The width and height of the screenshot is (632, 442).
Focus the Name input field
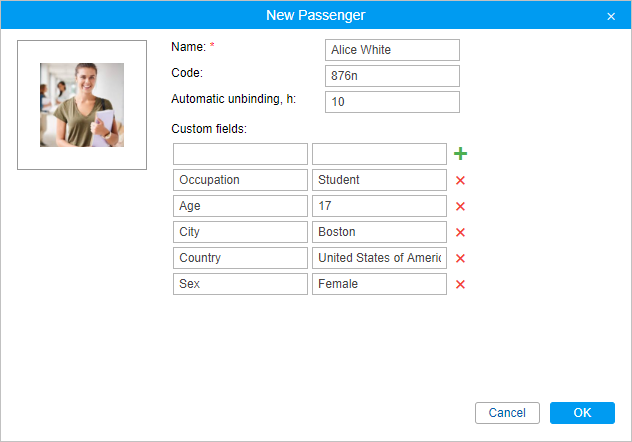(x=392, y=50)
